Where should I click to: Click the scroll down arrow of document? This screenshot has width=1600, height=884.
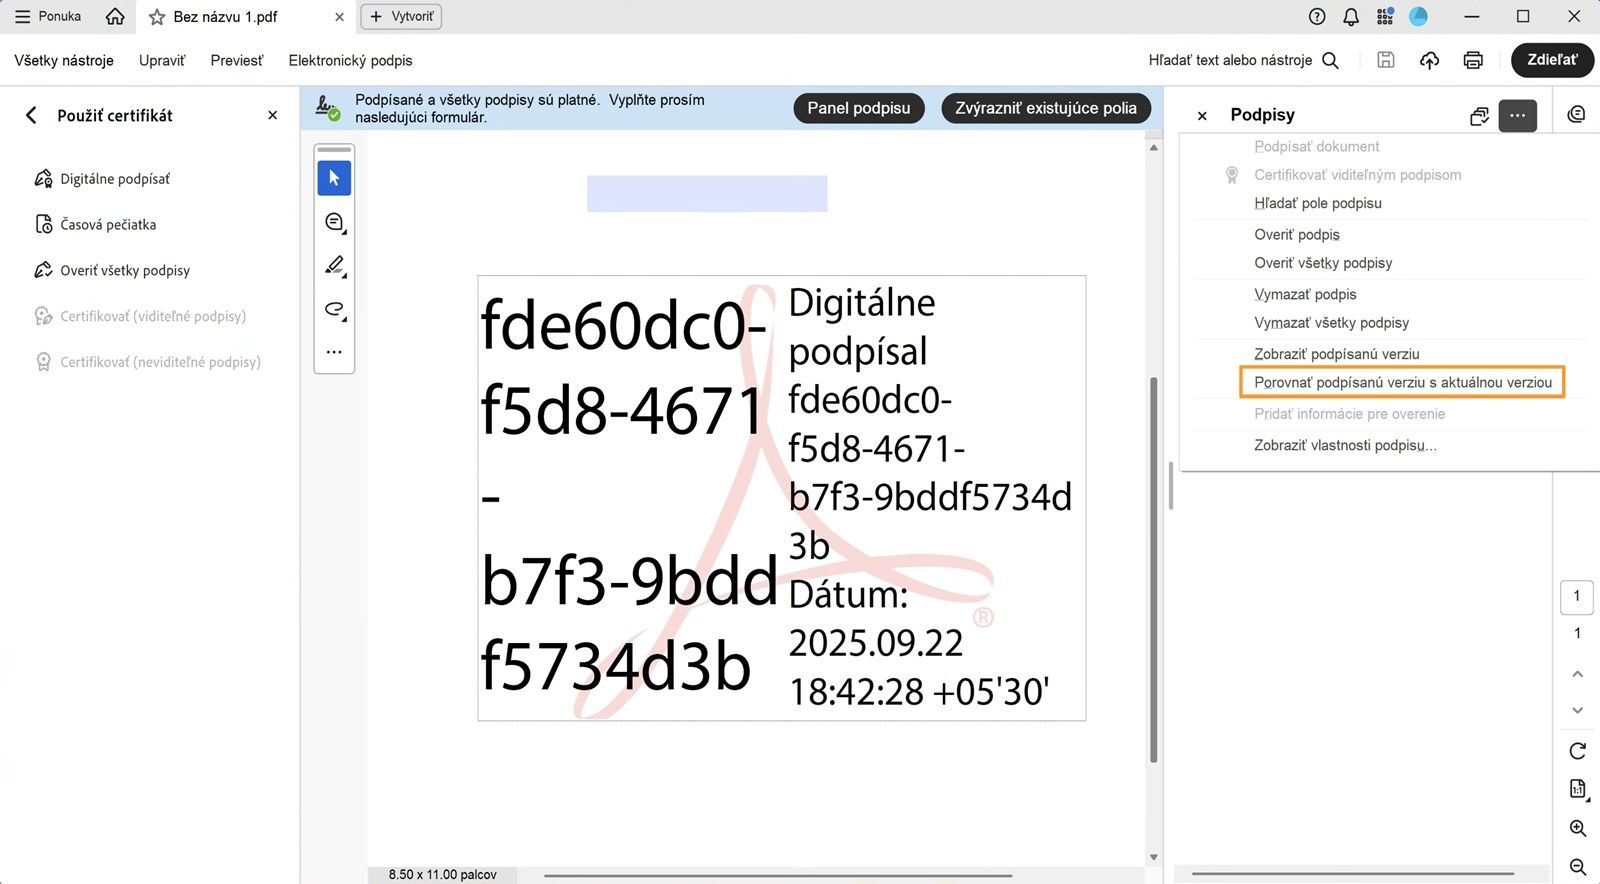[1154, 857]
